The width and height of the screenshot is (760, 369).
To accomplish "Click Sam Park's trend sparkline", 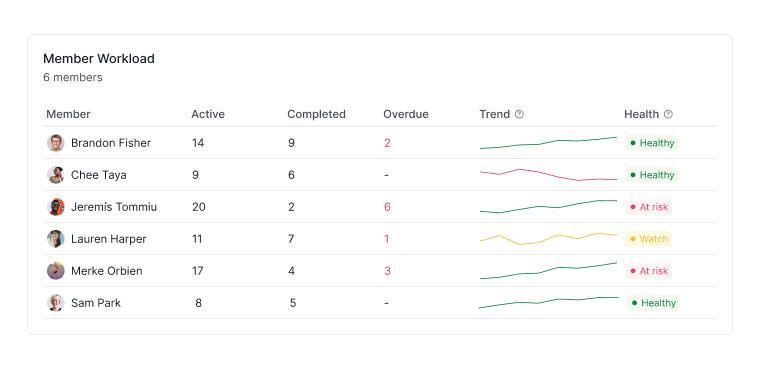I will click(548, 302).
